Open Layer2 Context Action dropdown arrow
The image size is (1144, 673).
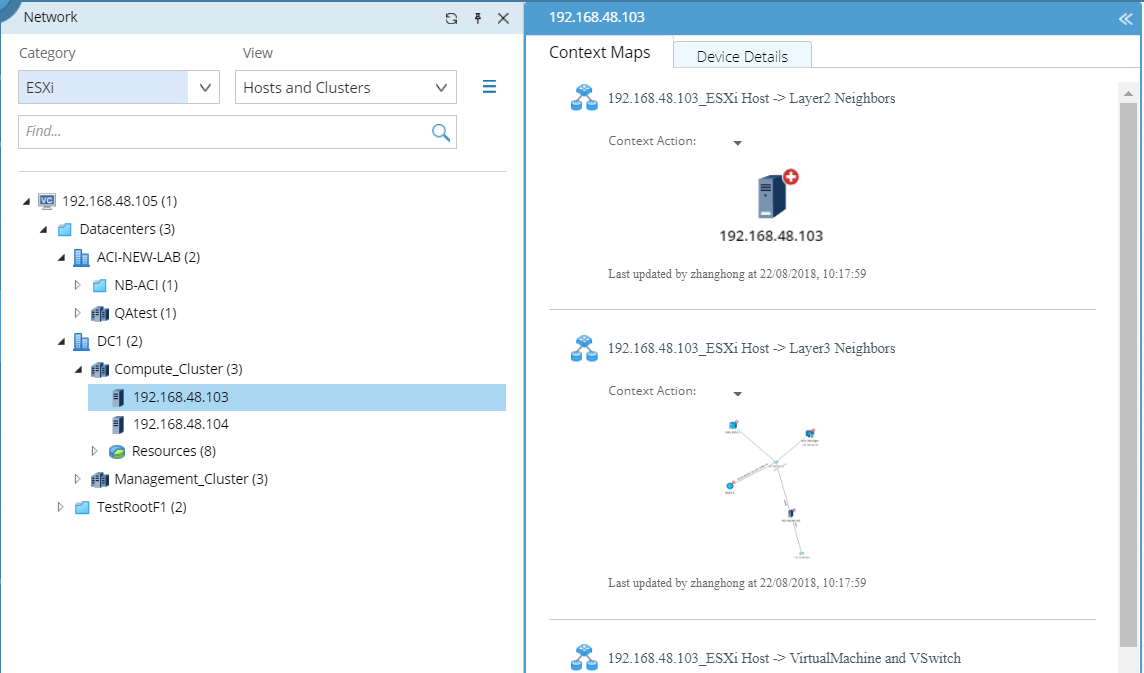[738, 143]
